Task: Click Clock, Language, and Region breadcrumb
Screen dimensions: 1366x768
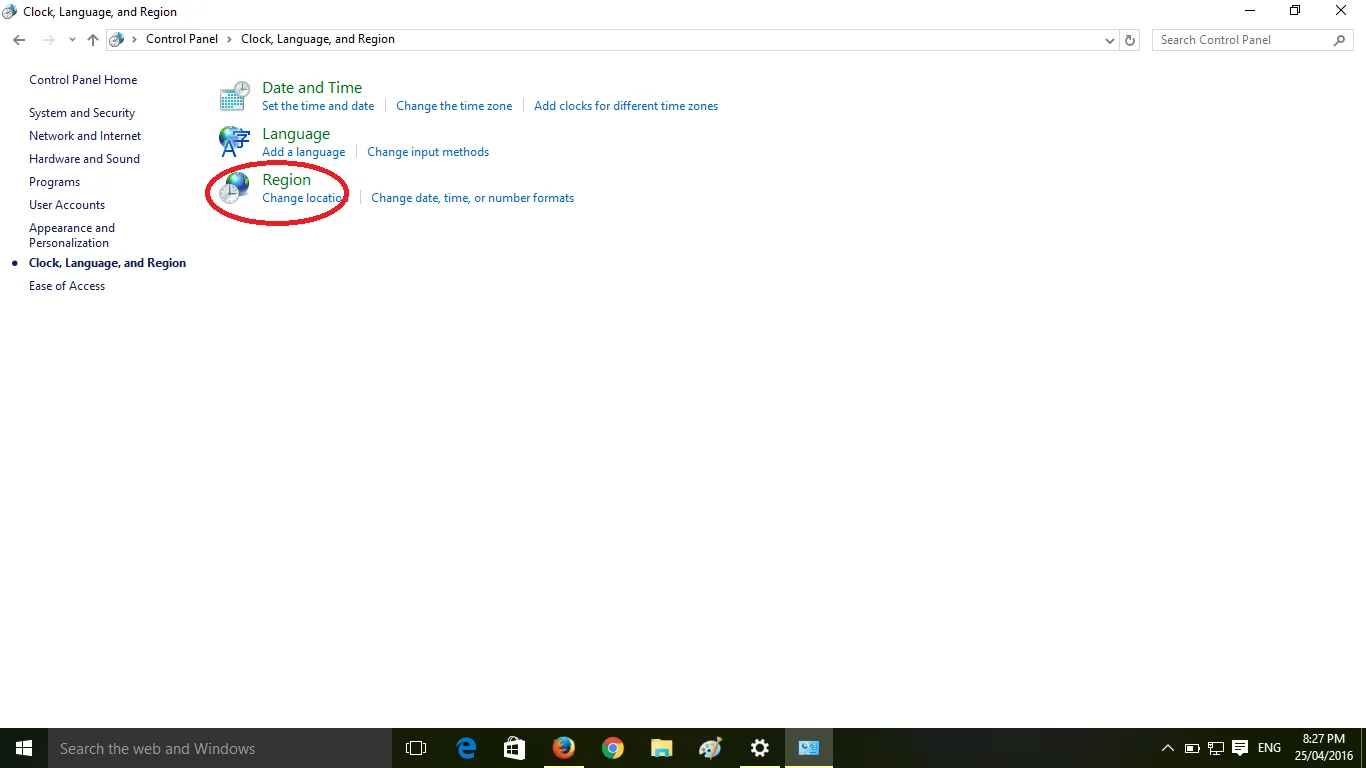Action: [x=318, y=40]
